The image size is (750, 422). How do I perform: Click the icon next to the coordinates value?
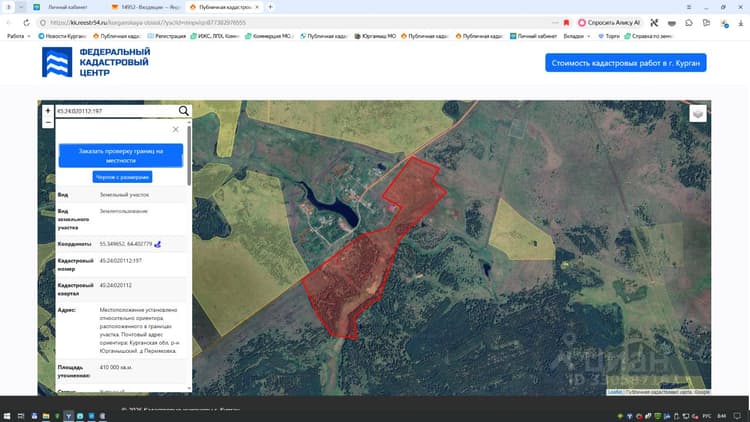[157, 244]
